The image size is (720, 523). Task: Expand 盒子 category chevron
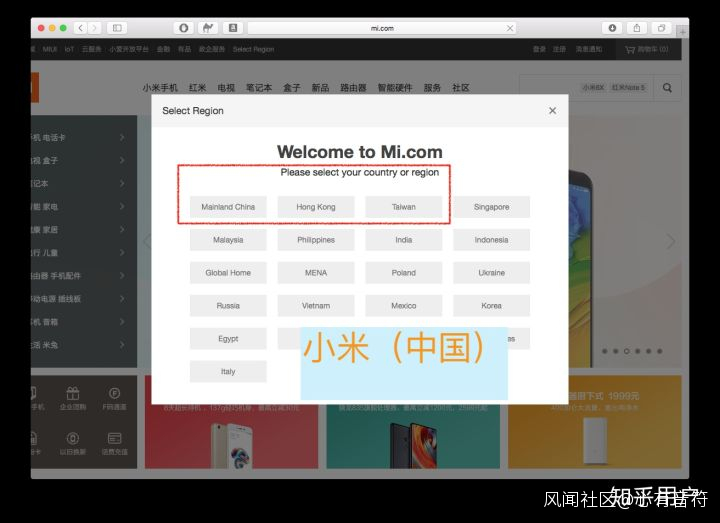[x=122, y=160]
